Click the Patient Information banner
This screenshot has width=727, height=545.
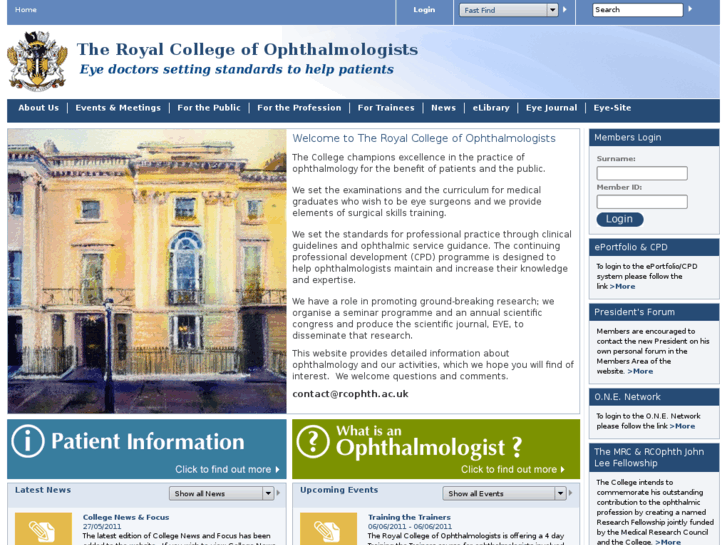(x=147, y=449)
